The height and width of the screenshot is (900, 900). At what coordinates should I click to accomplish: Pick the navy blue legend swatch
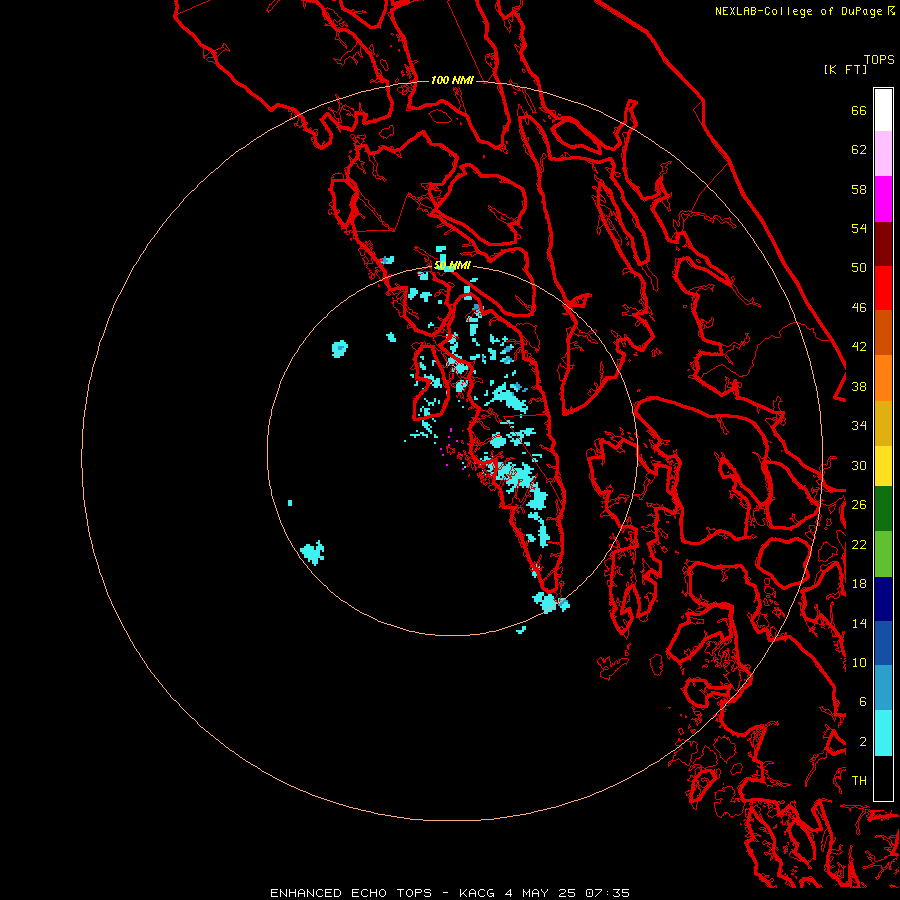[883, 599]
